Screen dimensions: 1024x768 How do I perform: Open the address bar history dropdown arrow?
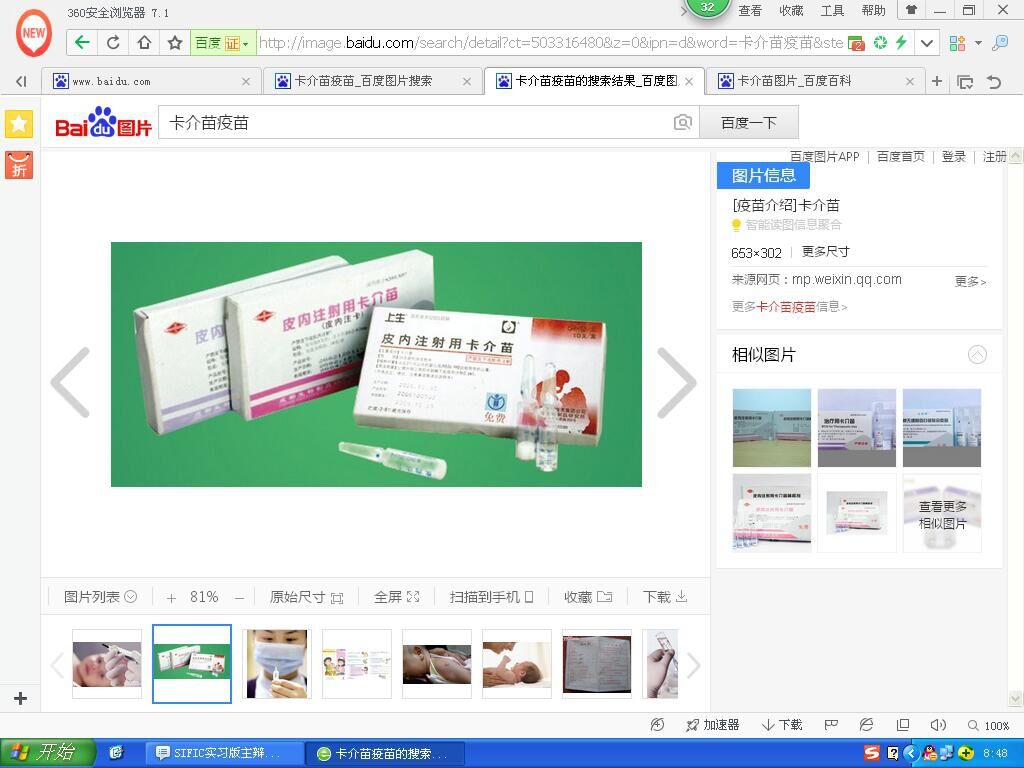point(926,44)
